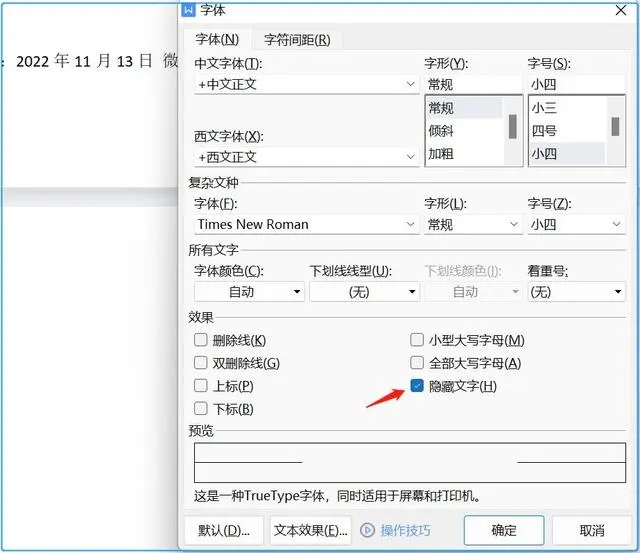Click the 默认(D)... button
Viewport: 640px width, 553px height.
click(x=224, y=530)
